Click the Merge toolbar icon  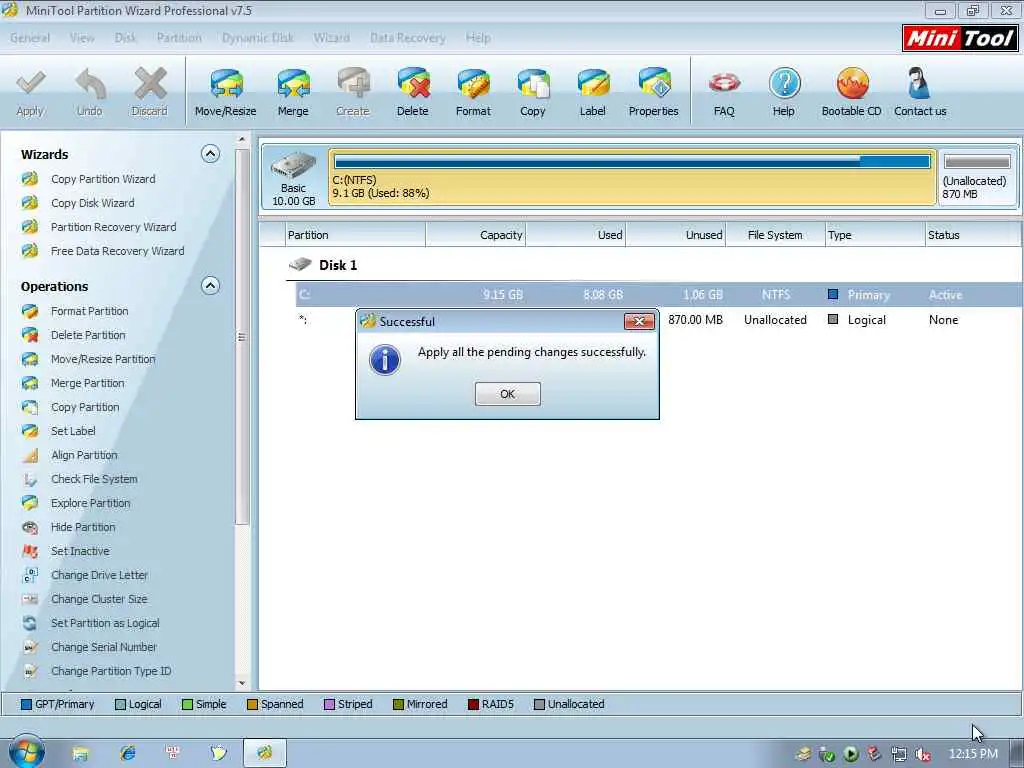[293, 93]
